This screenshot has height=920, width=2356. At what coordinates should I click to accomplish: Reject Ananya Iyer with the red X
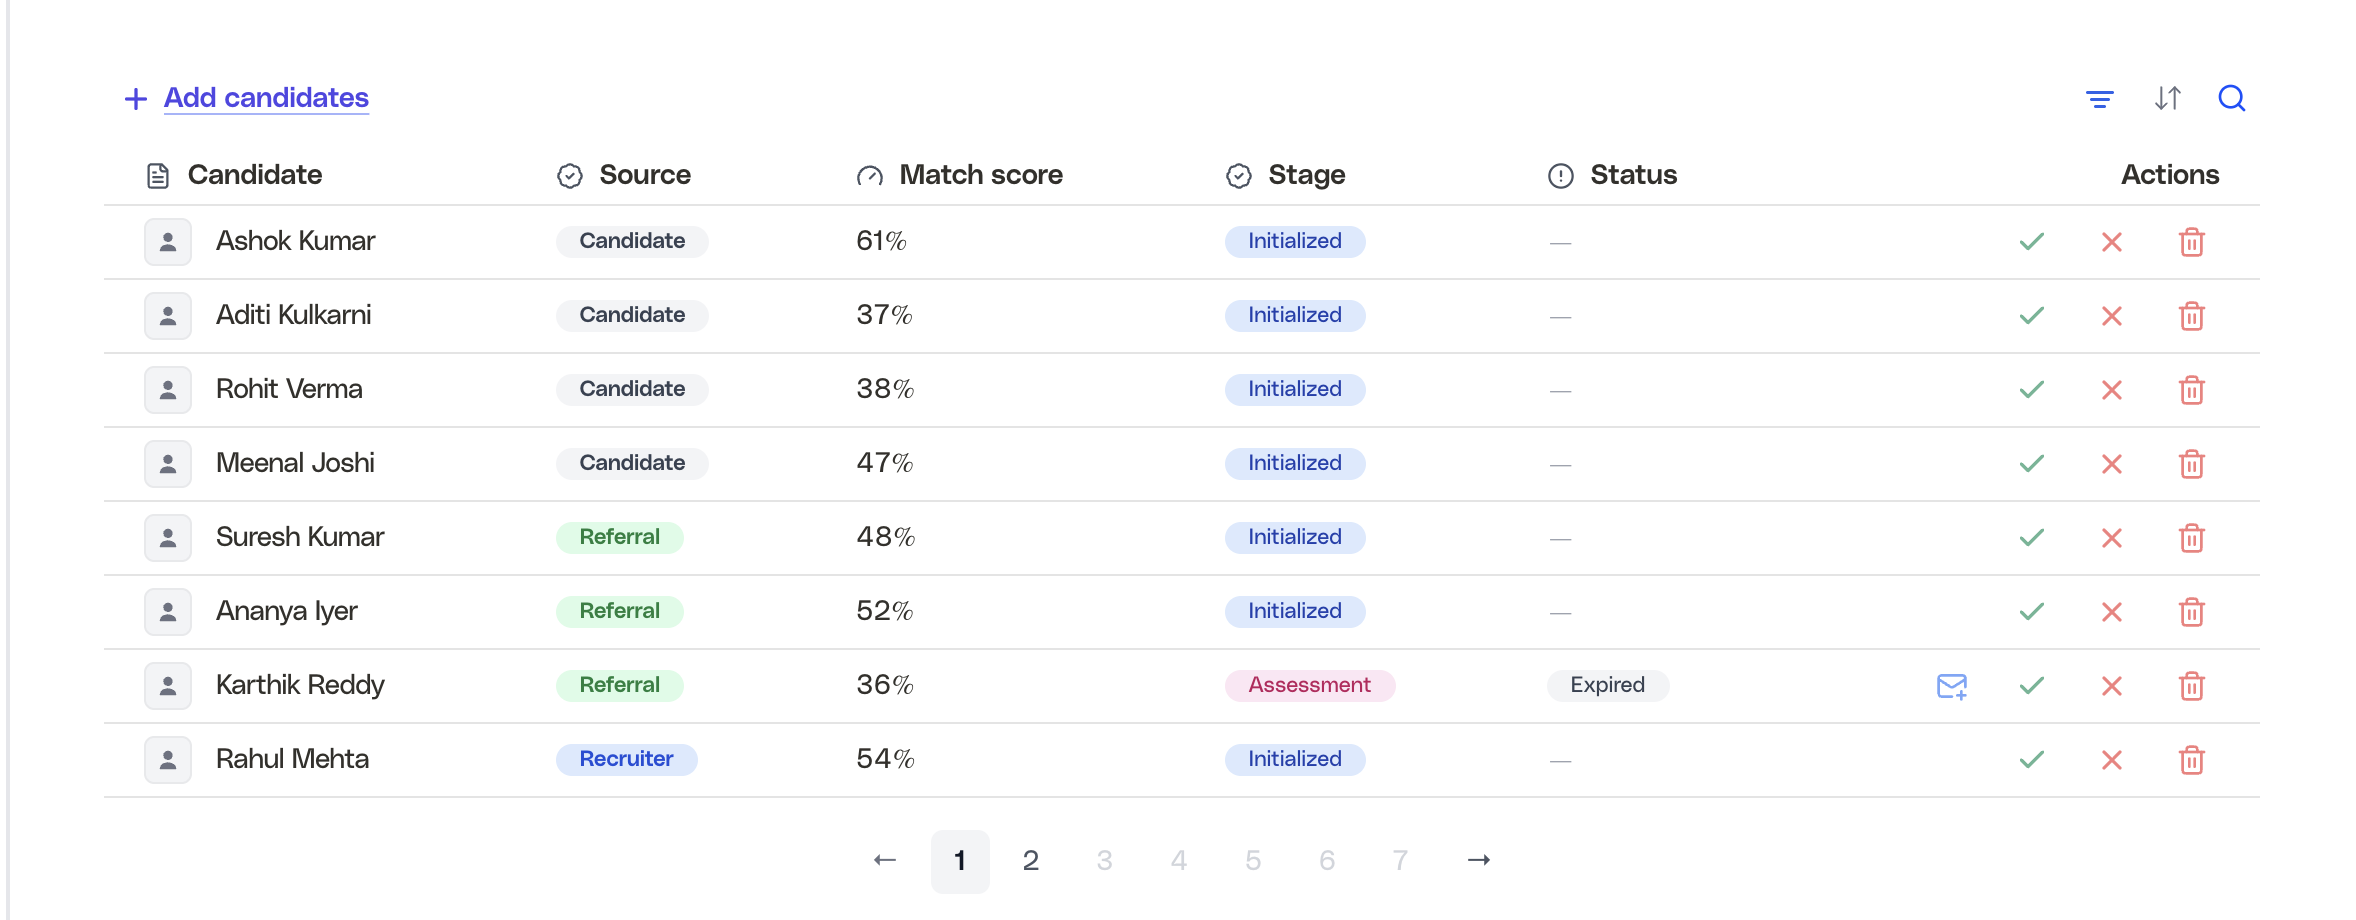click(2111, 611)
